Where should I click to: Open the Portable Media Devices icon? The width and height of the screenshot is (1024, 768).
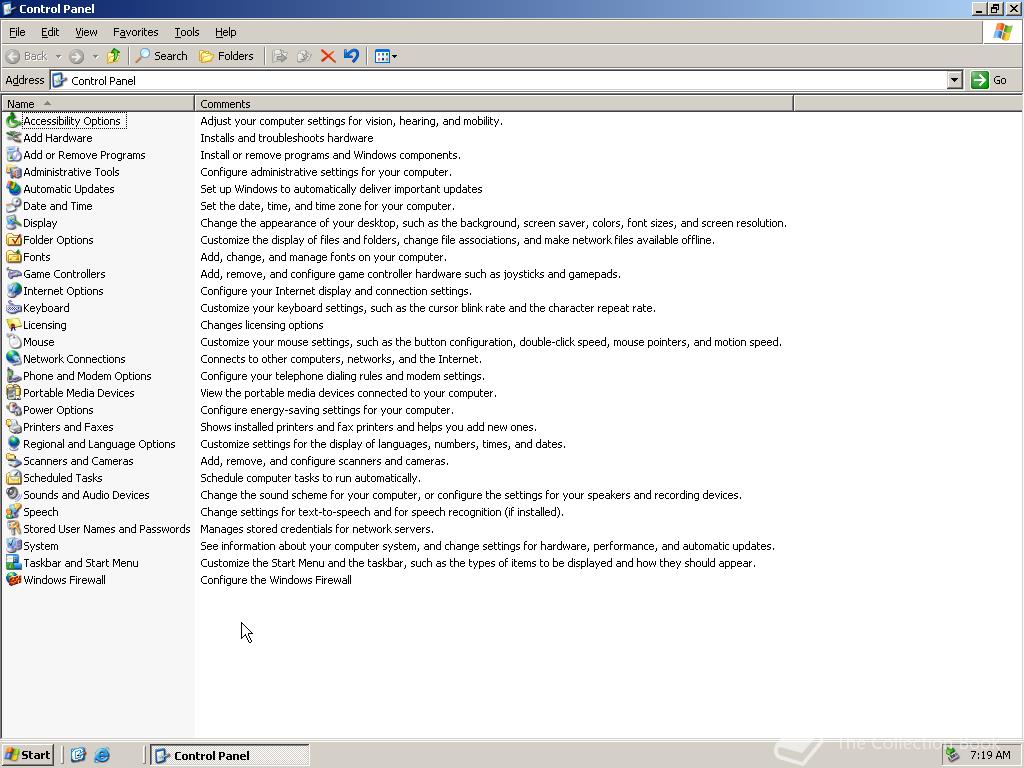tap(13, 392)
